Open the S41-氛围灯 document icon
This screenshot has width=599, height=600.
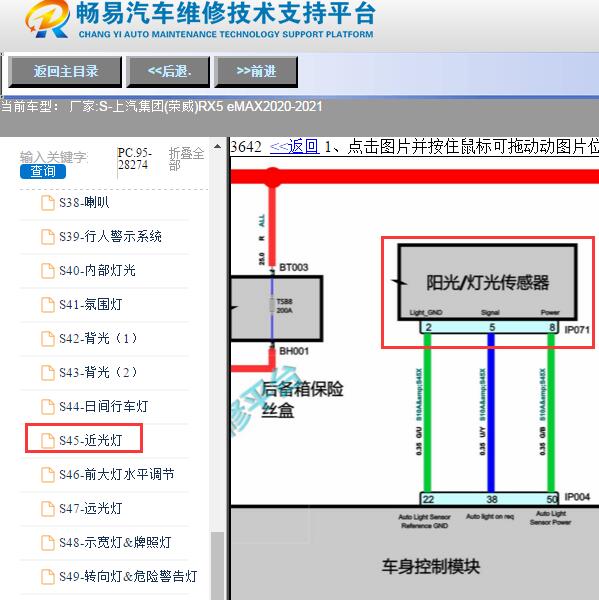pyautogui.click(x=48, y=305)
